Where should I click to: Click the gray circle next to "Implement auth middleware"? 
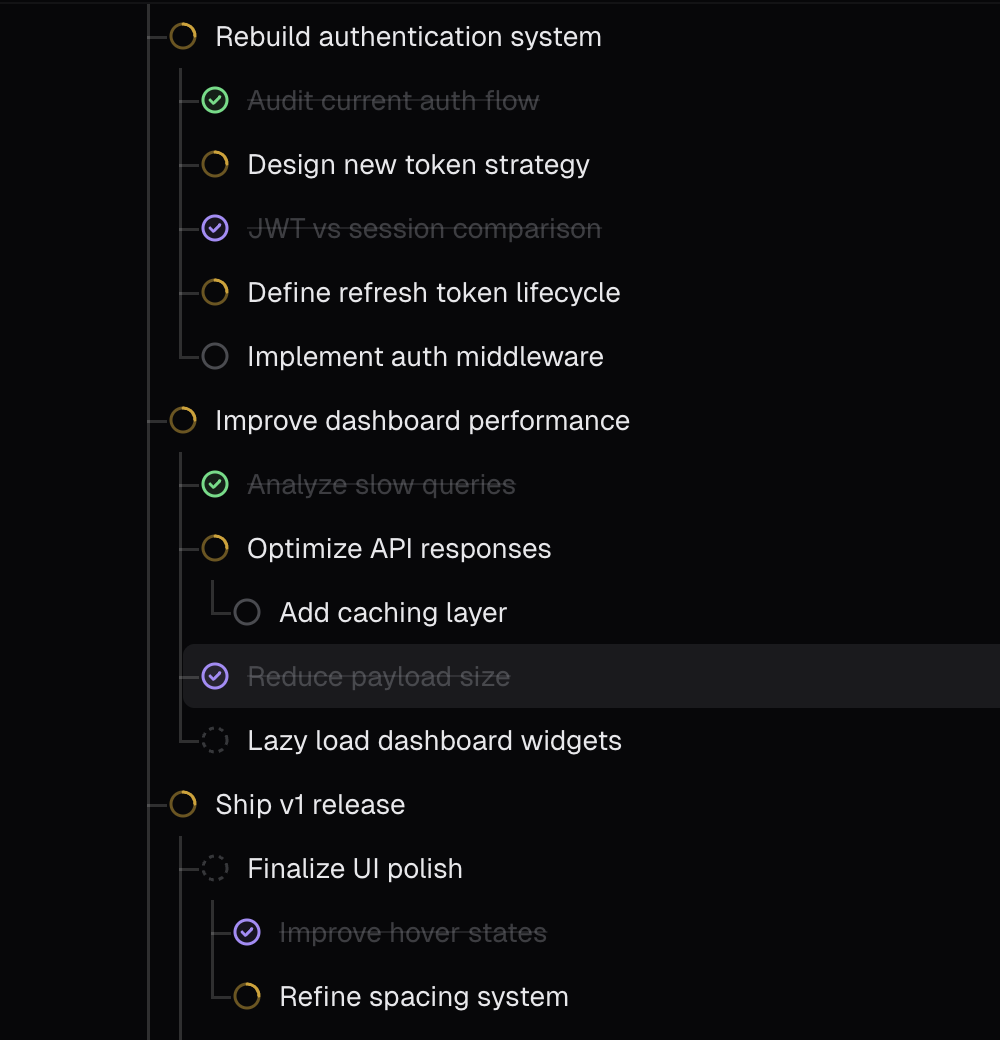point(214,356)
